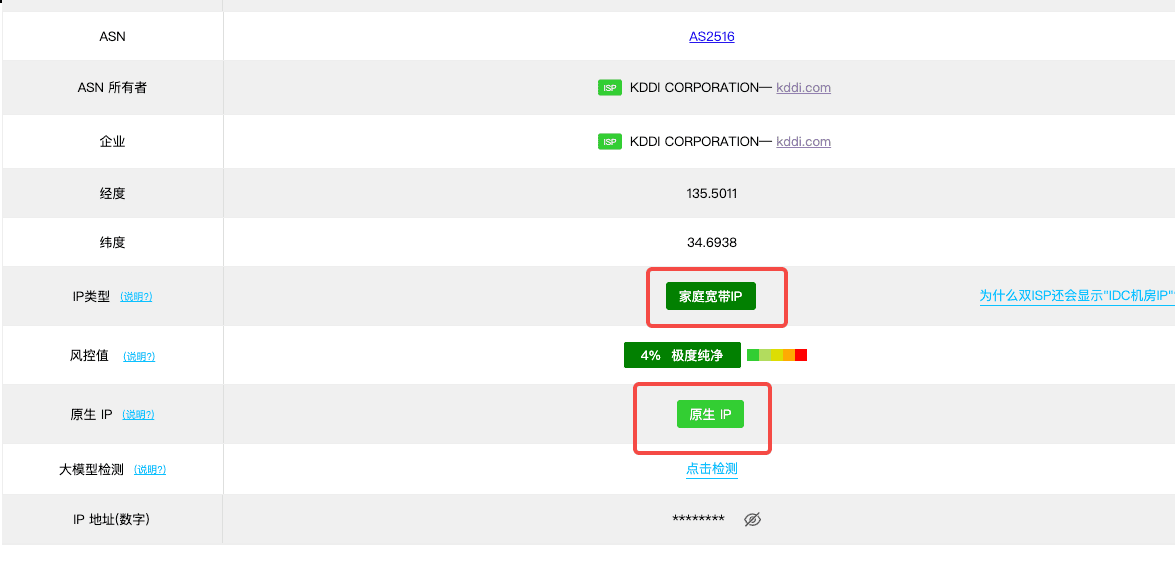Open the 说明 help link for 原生 IP
This screenshot has height=587, width=1175.
point(138,415)
